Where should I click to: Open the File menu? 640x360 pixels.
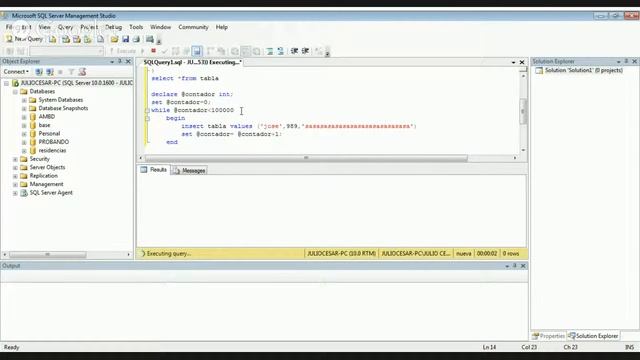coord(9,27)
